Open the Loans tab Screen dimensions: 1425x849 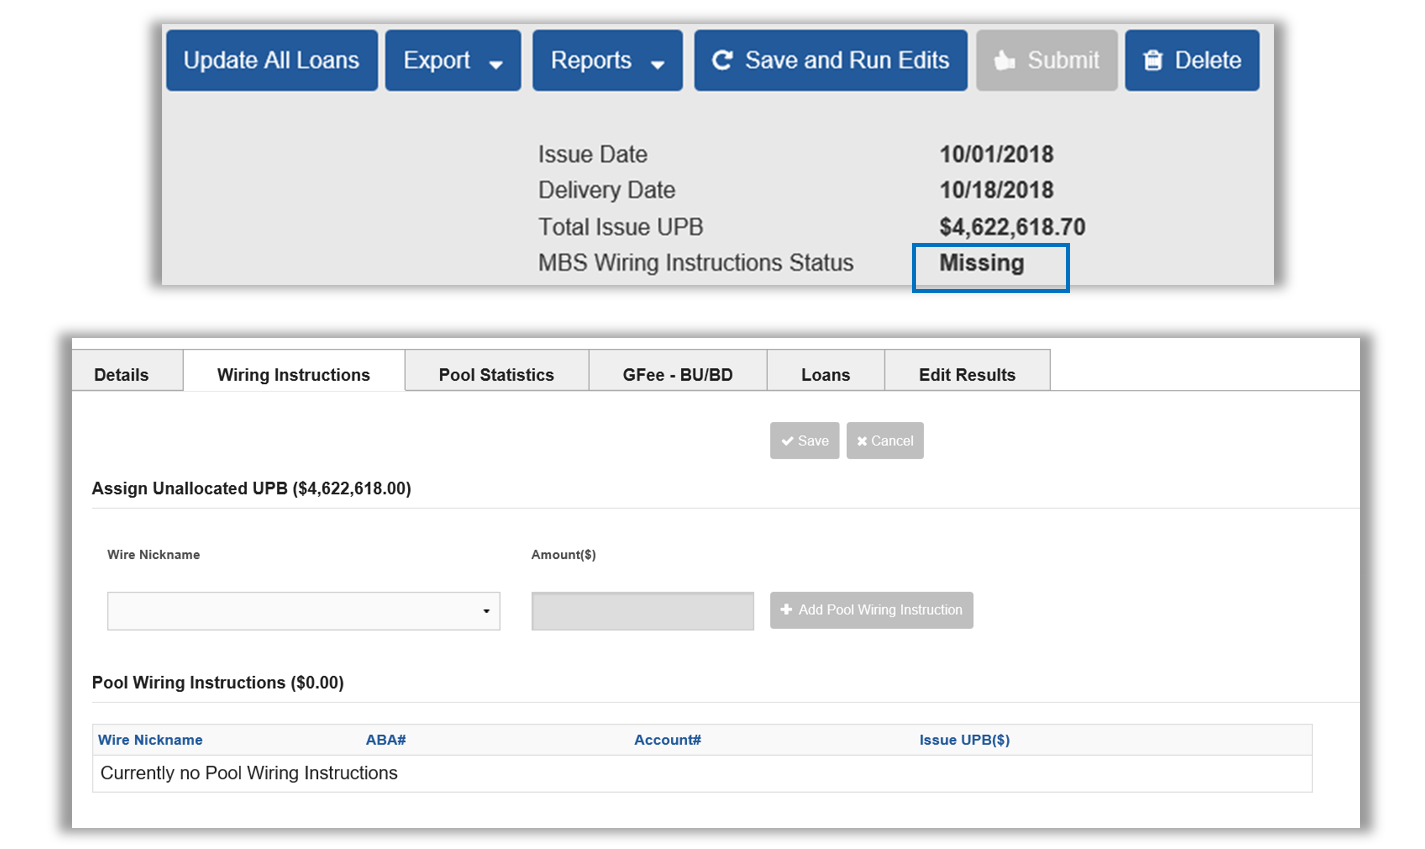[826, 371]
